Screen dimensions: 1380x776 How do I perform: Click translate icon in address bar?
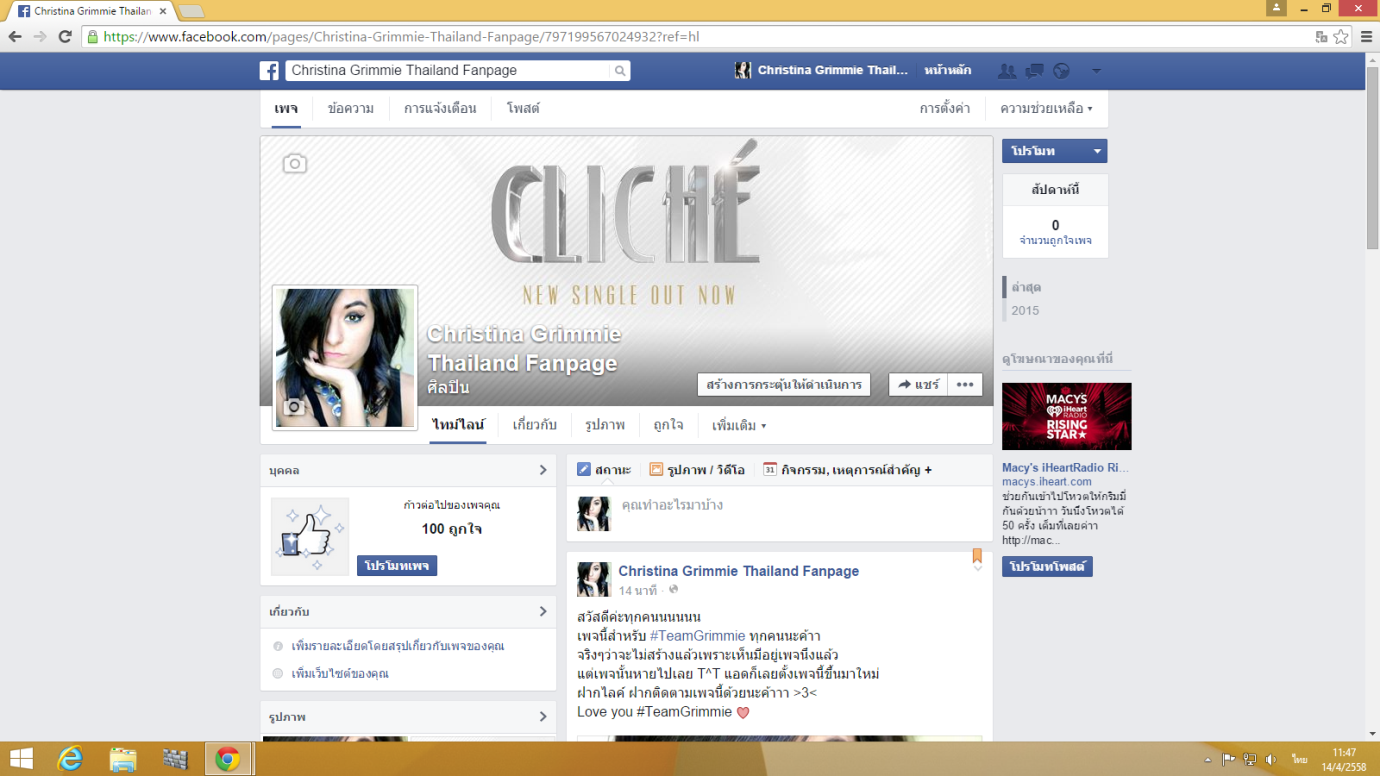pyautogui.click(x=1321, y=37)
